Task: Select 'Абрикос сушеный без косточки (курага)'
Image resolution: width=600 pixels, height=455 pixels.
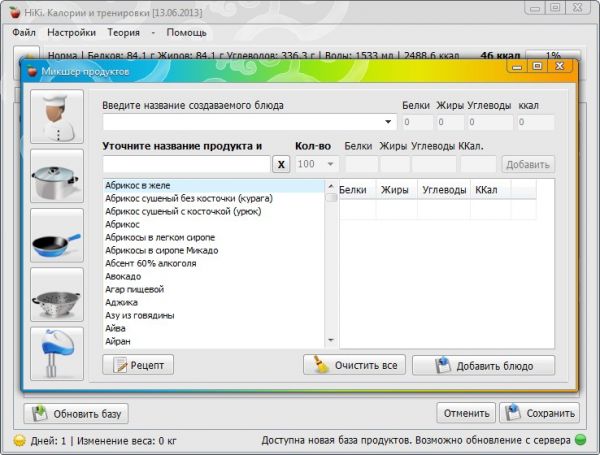Action: 214,199
